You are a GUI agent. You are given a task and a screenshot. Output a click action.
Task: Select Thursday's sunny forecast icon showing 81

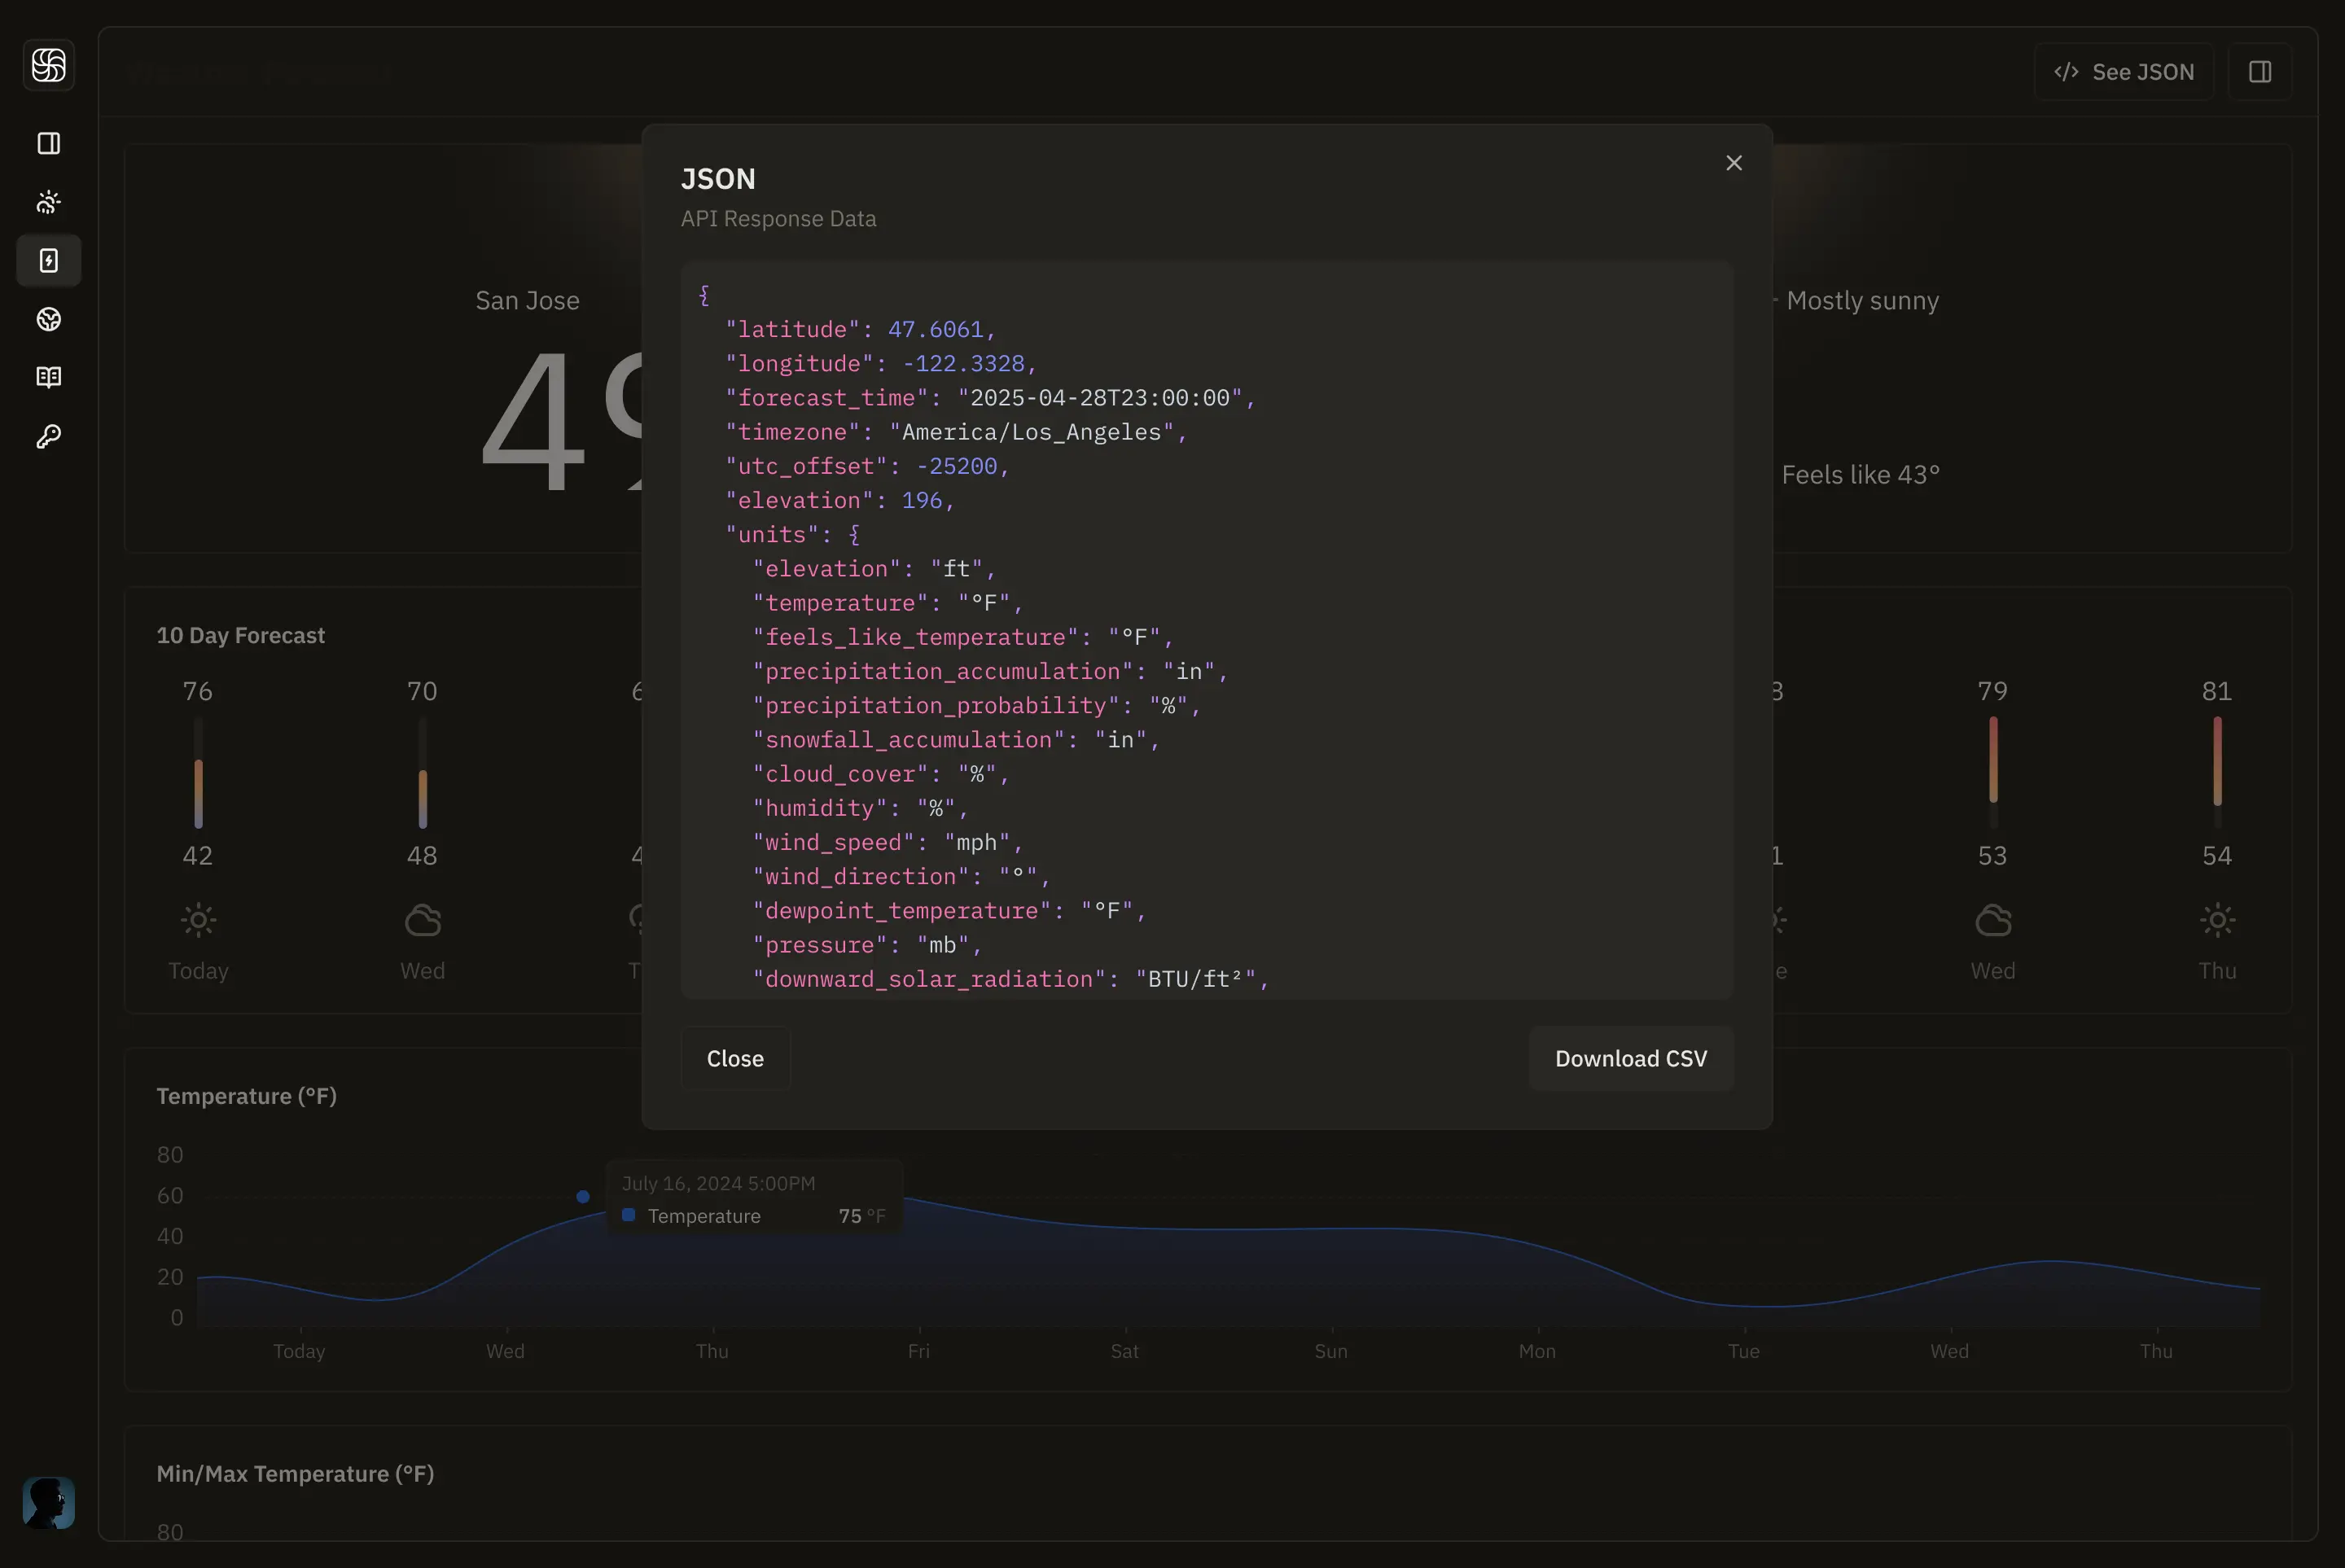tap(2216, 920)
